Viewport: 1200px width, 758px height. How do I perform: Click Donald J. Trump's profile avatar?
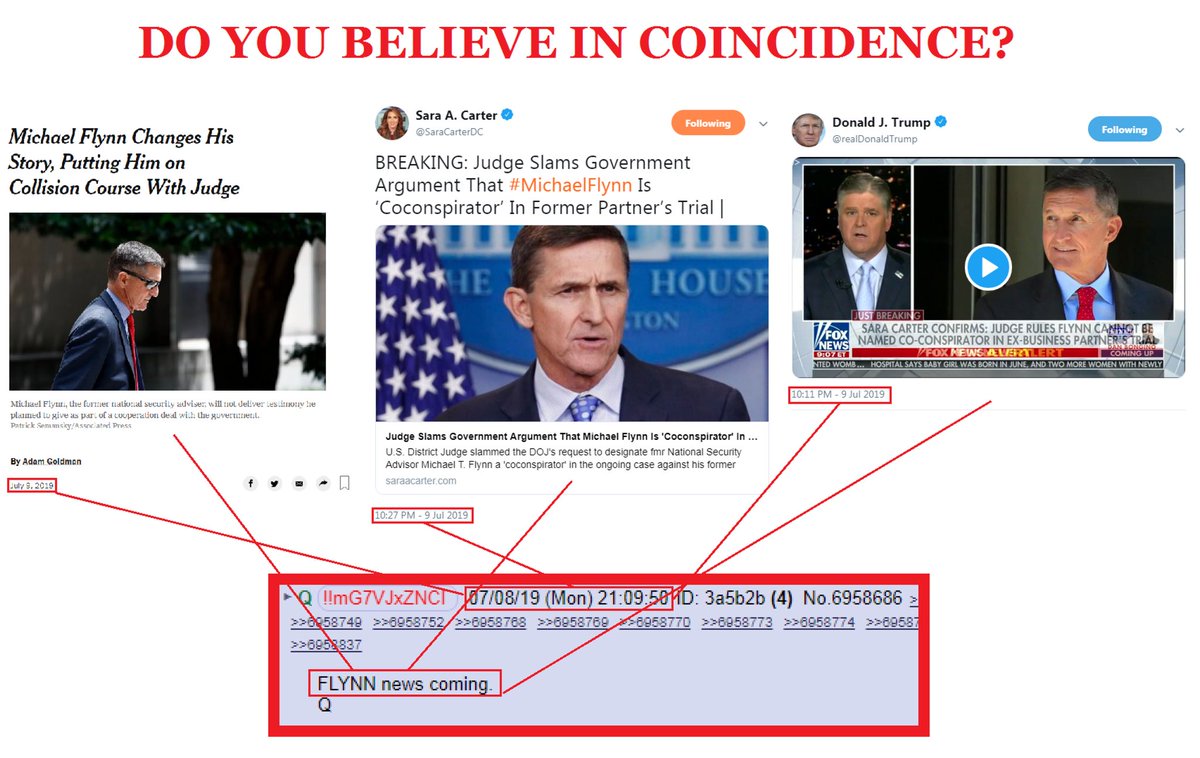(808, 129)
